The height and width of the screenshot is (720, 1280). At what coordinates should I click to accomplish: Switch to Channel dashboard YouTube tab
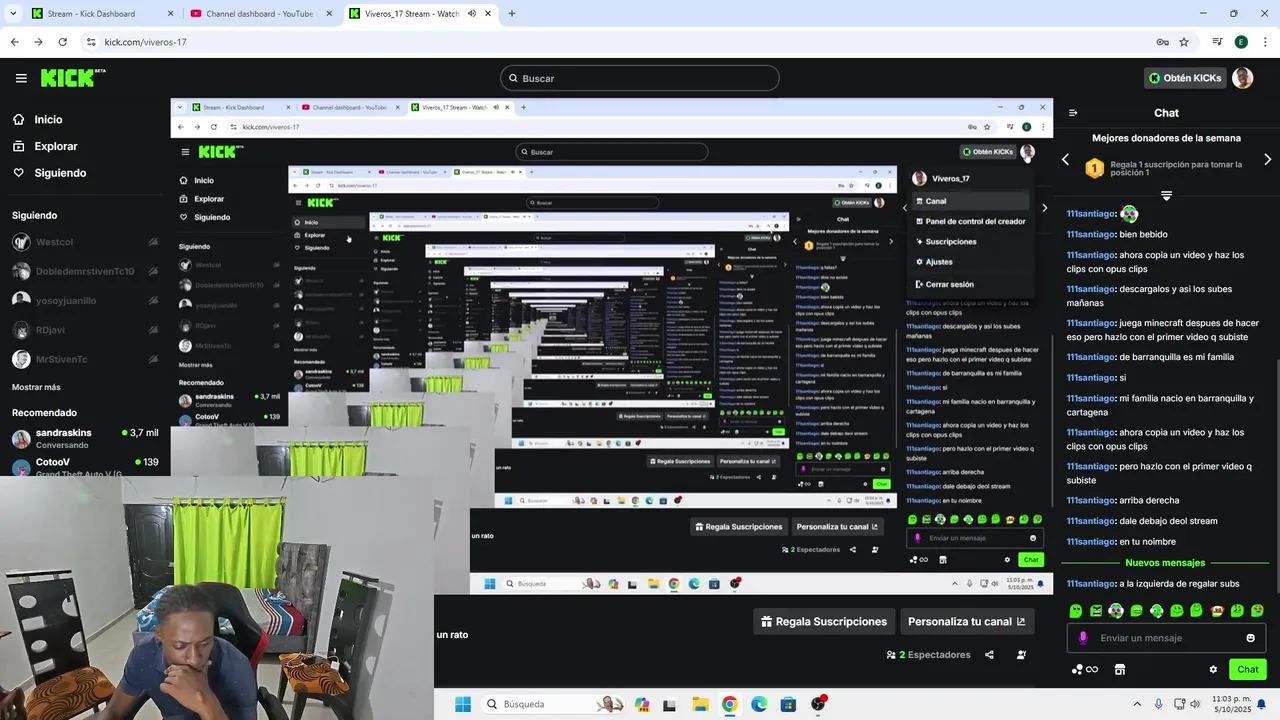click(260, 14)
